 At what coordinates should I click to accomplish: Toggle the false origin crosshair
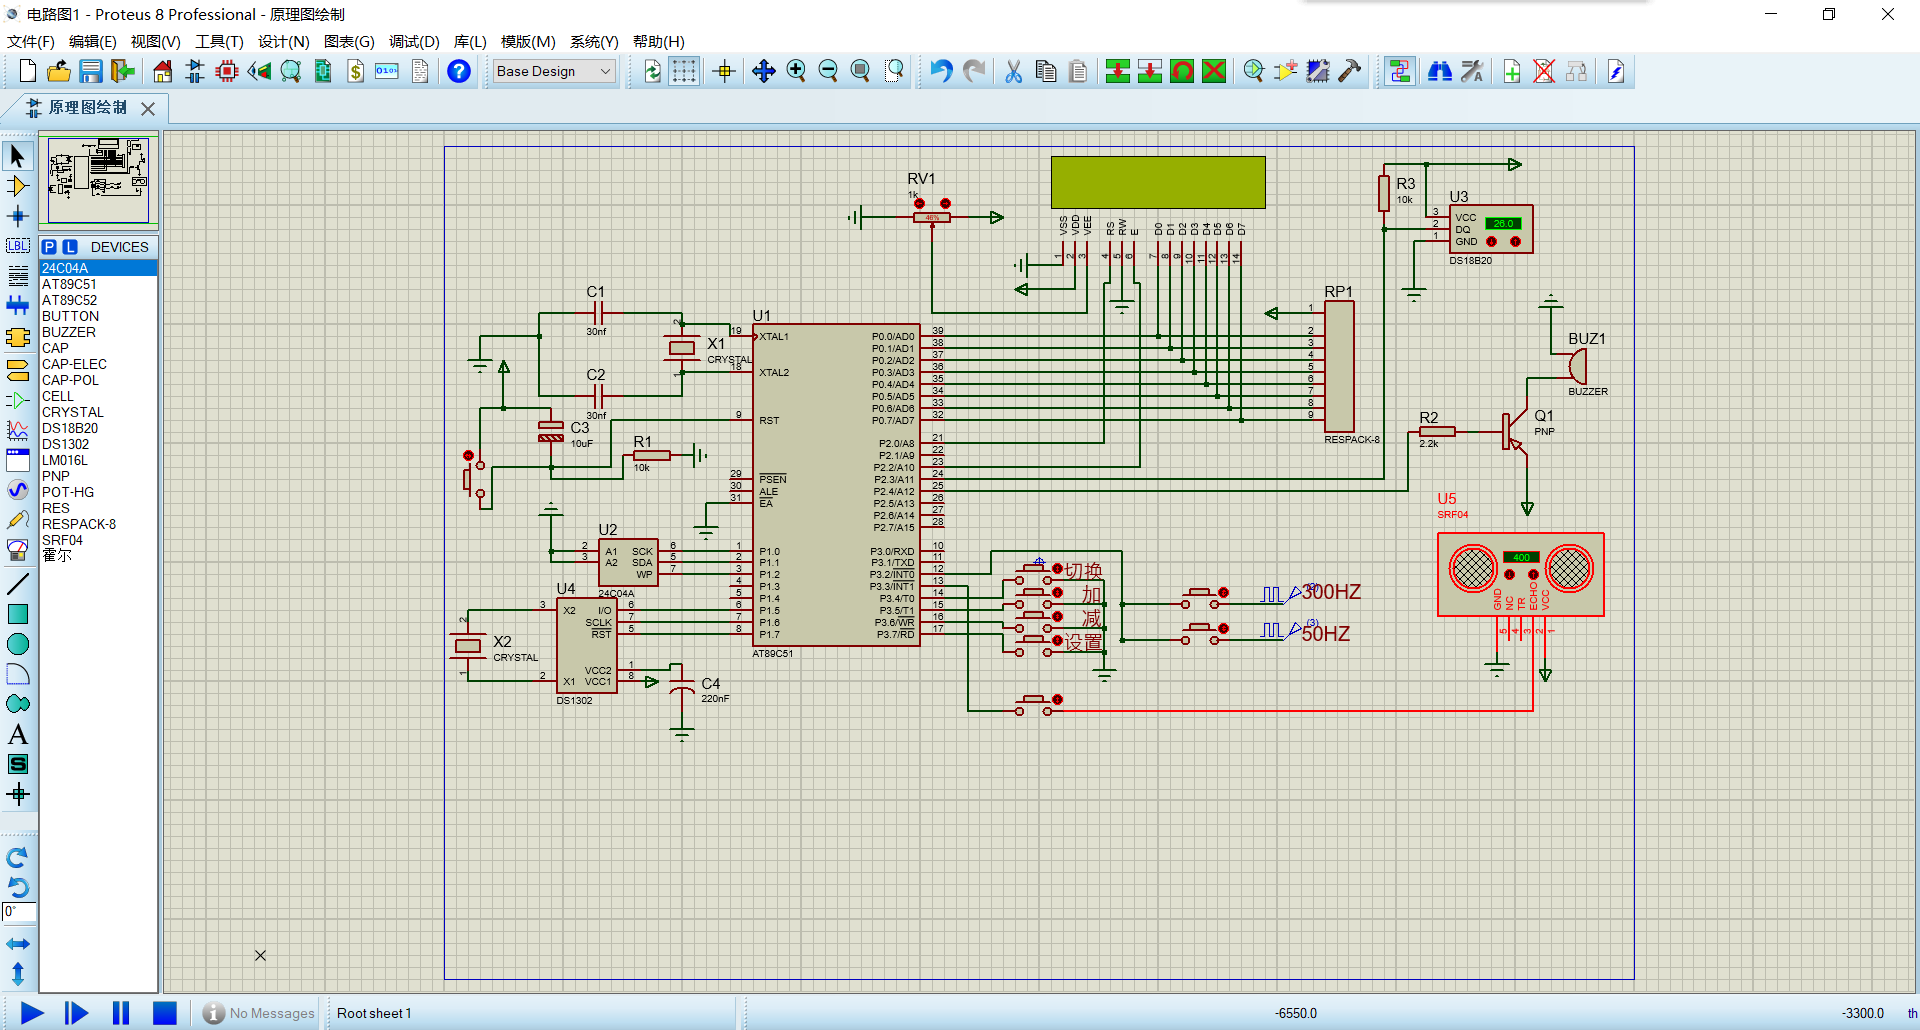724,71
